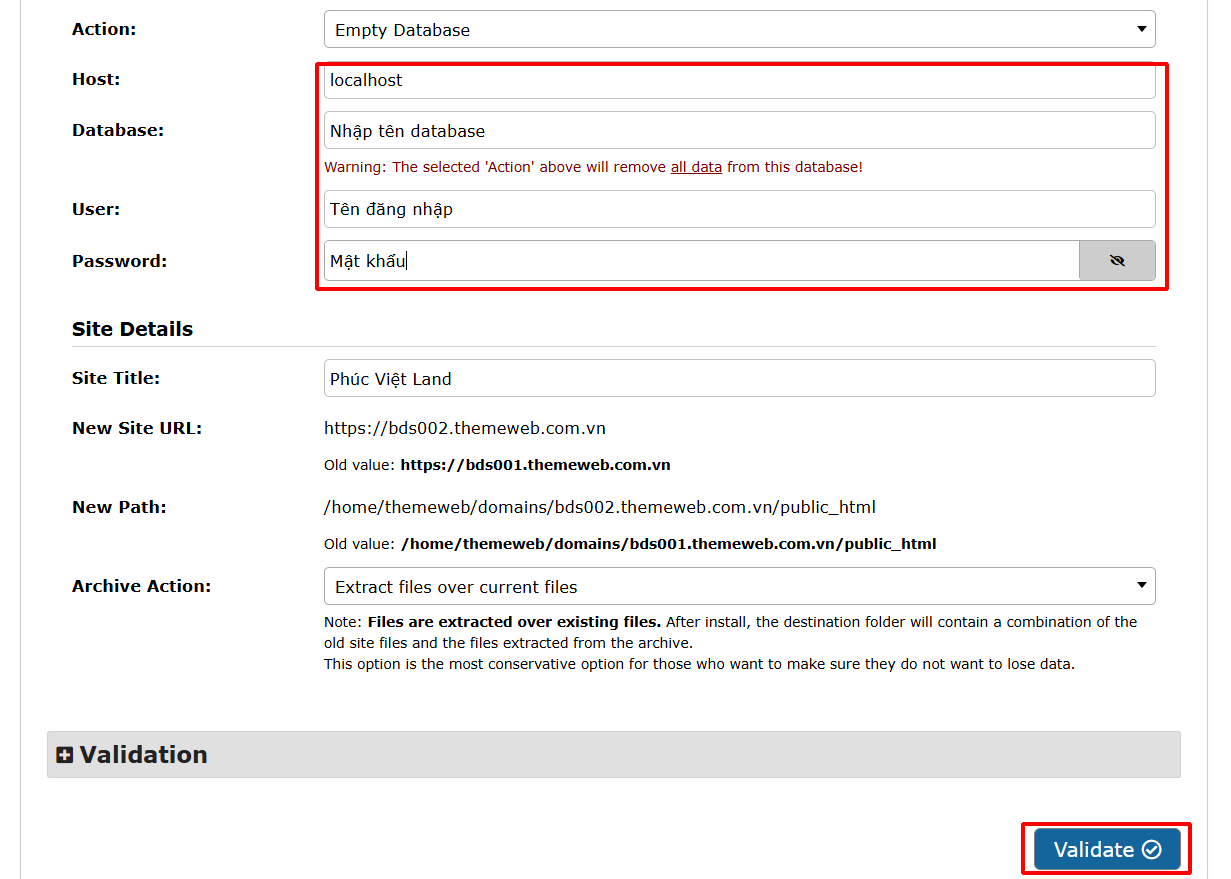
Task: Click the new site URL bds002.themeweb.com.vn
Action: pyautogui.click(x=465, y=428)
